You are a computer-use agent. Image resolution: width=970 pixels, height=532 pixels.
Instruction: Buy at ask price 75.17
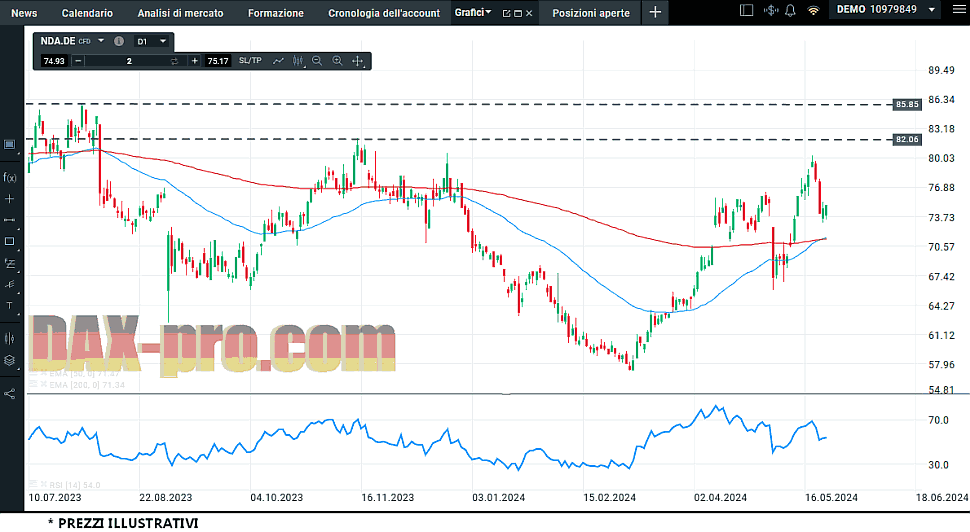pos(218,61)
